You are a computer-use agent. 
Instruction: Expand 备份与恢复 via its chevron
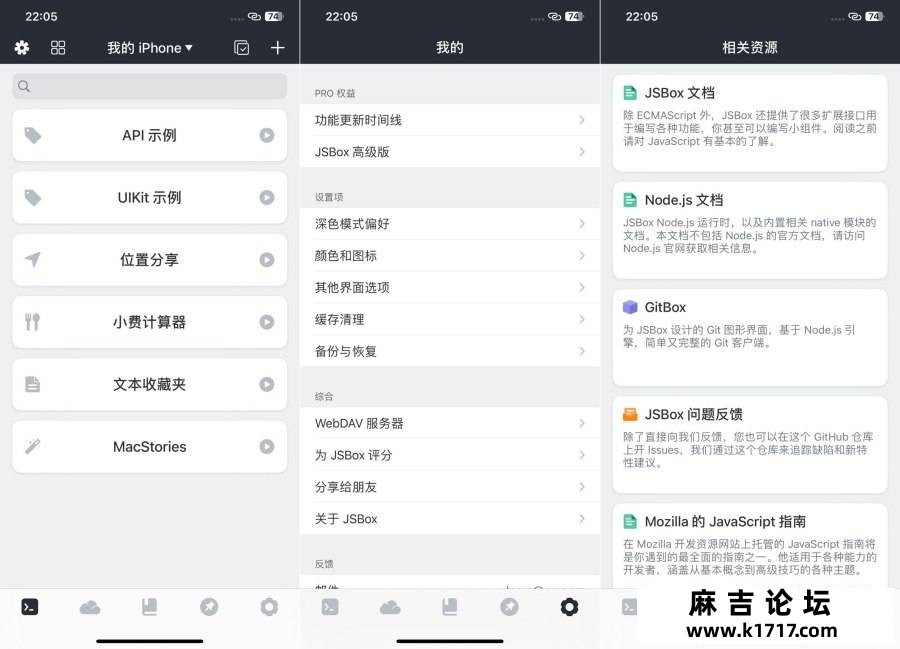click(582, 351)
